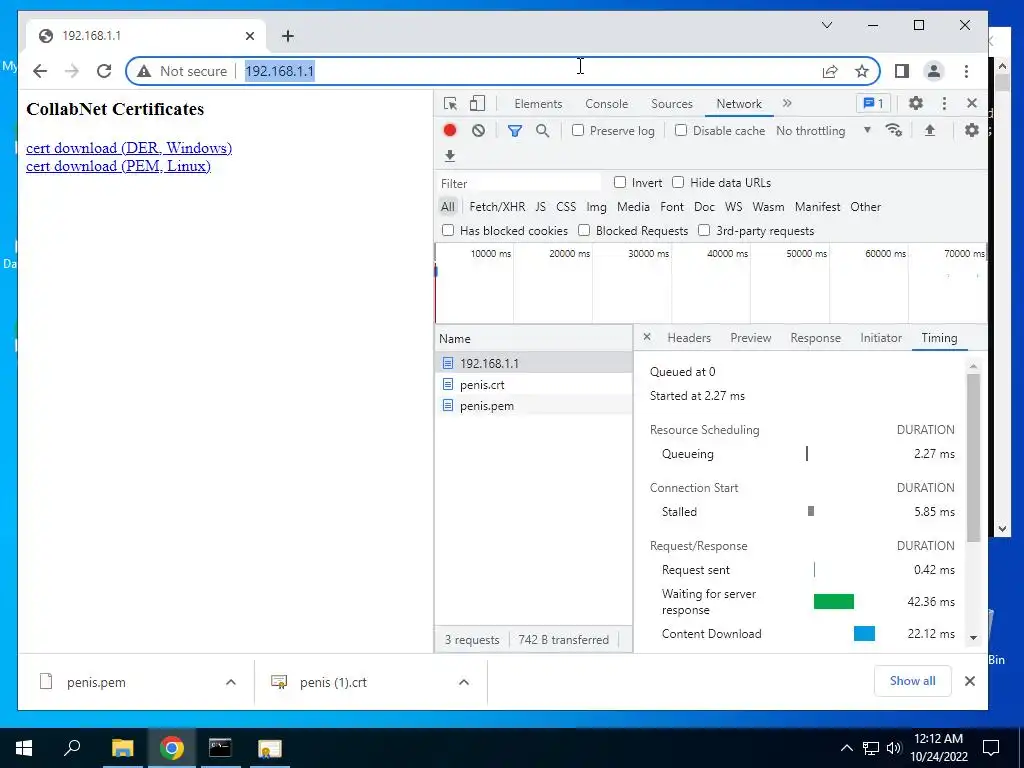Filter requests by JS type
The height and width of the screenshot is (768, 1024).
click(540, 207)
